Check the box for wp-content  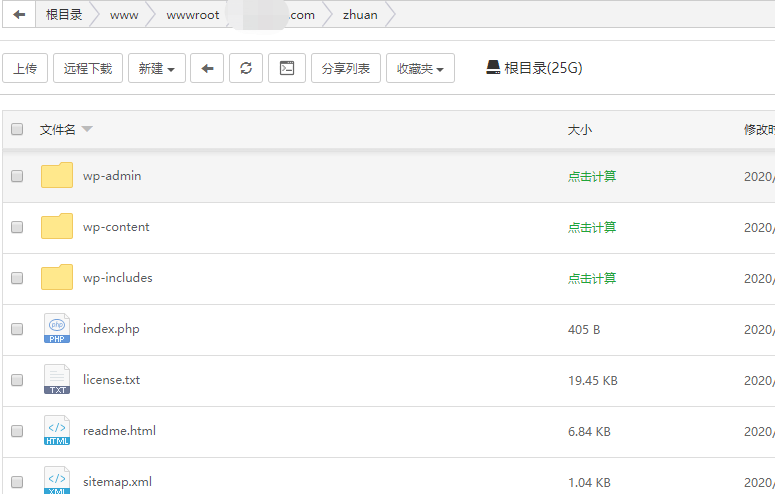click(x=17, y=227)
